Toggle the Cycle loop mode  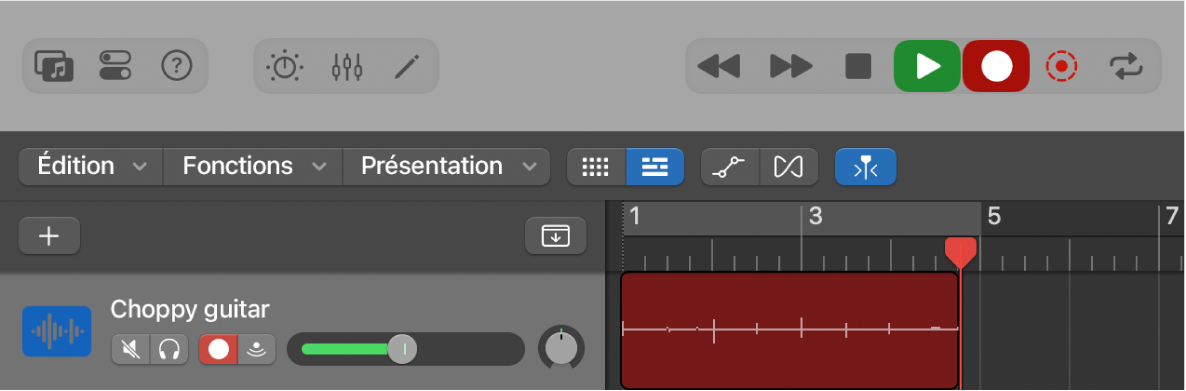[x=1126, y=67]
